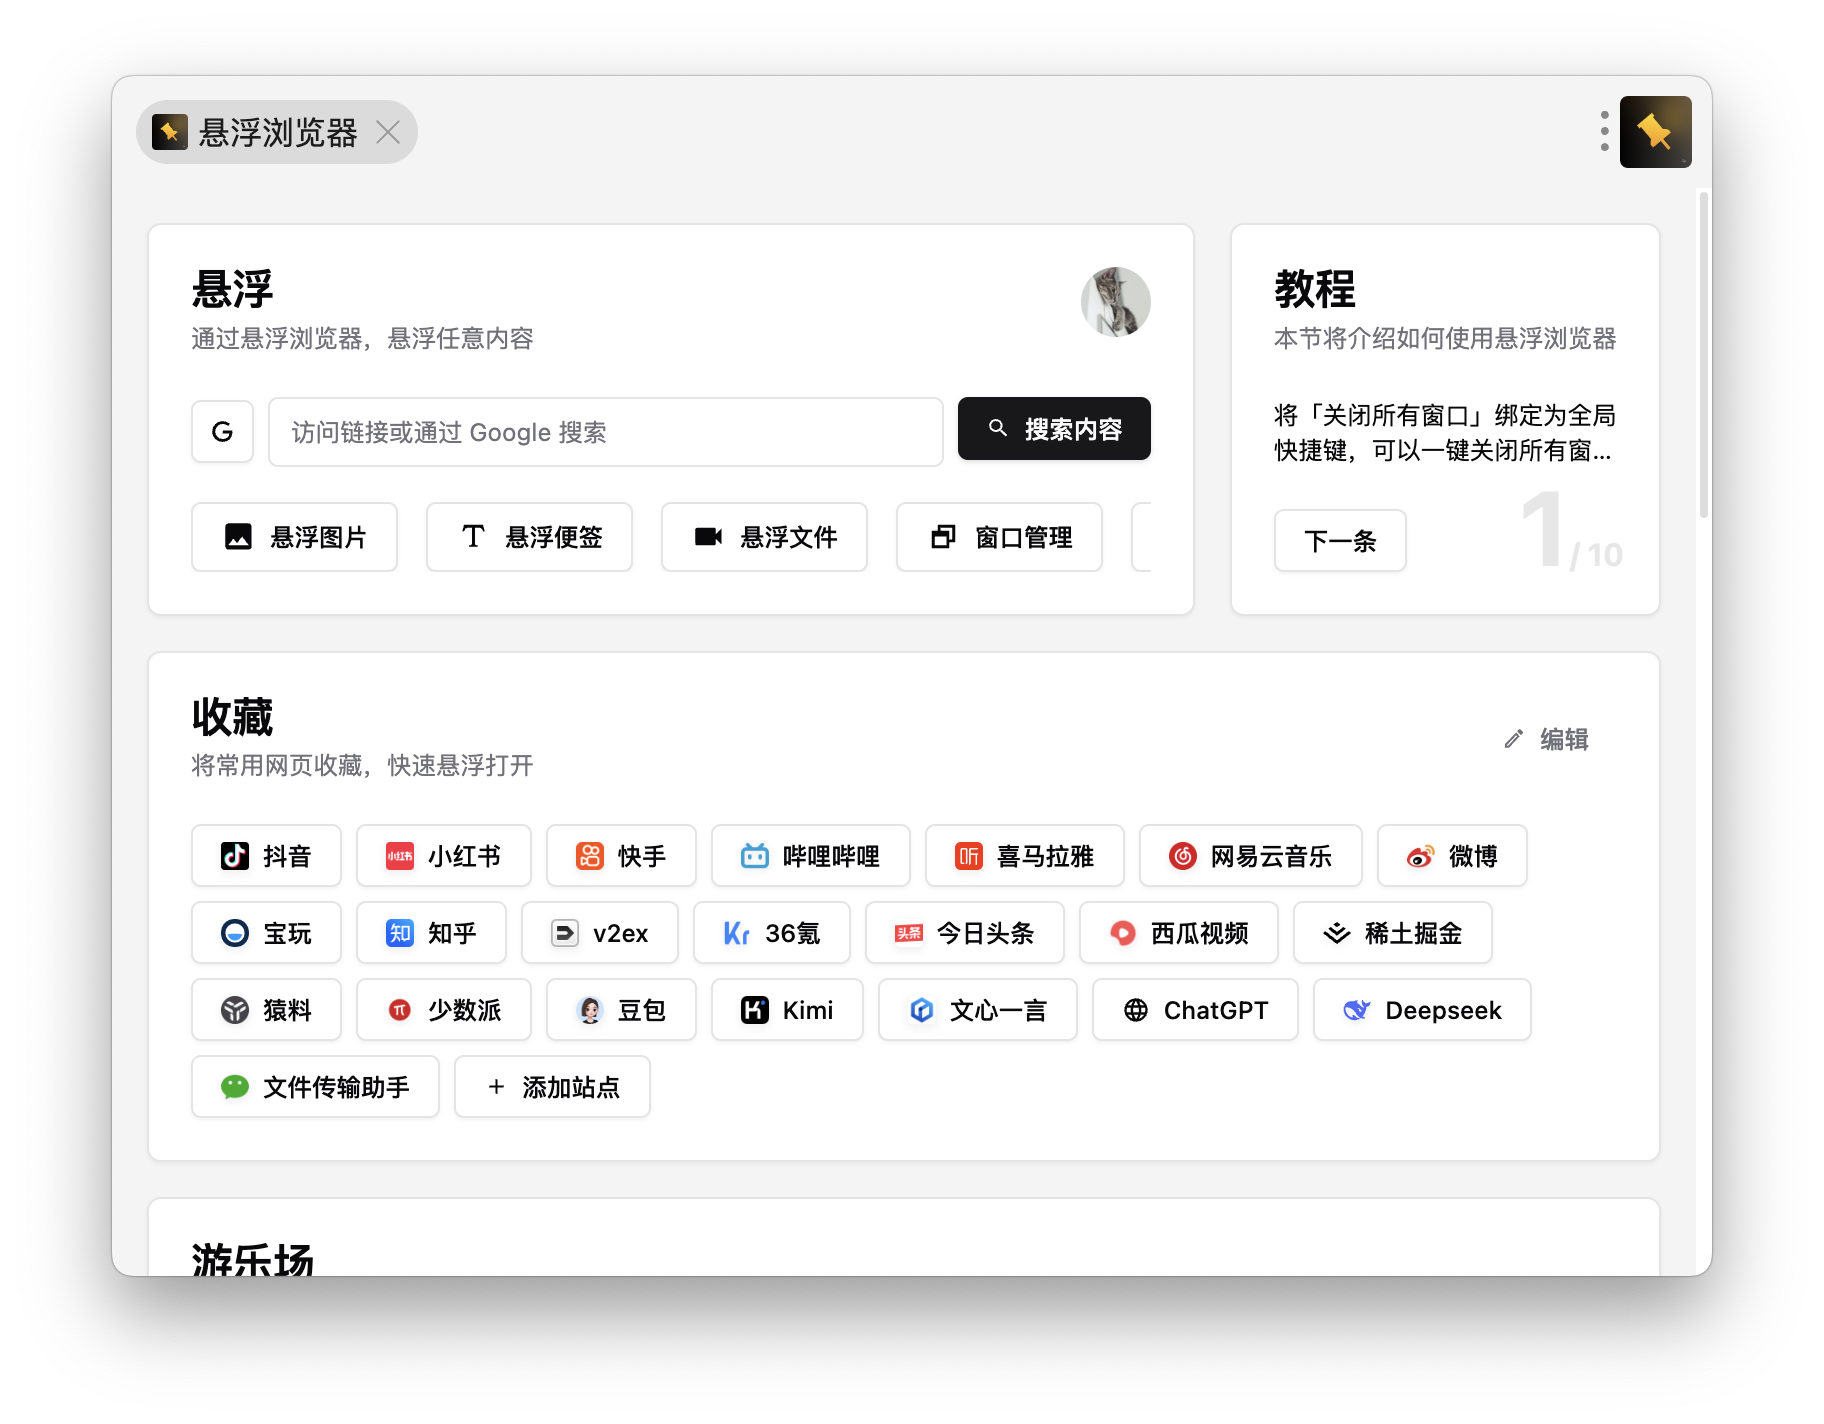Image resolution: width=1824 pixels, height=1424 pixels.
Task: Go to 下一条 tutorial tip
Action: point(1340,541)
